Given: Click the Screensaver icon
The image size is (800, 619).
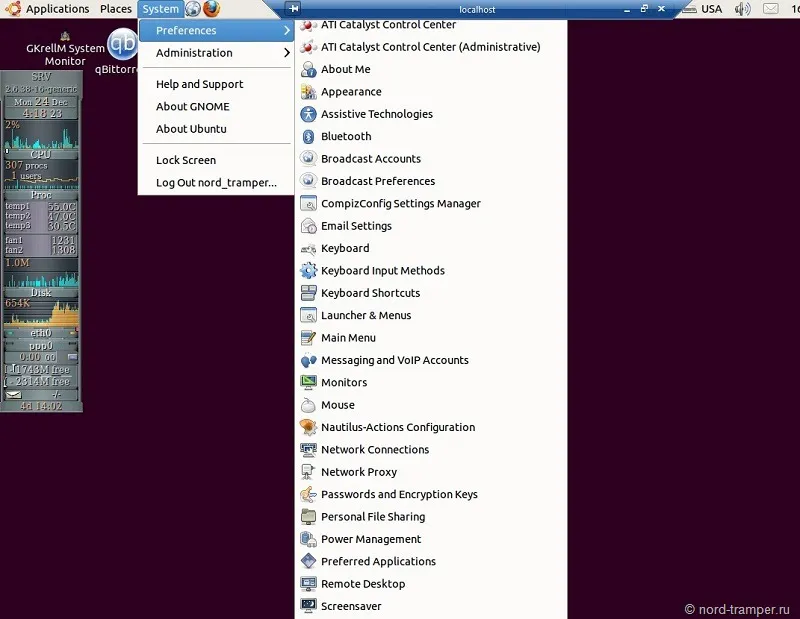Looking at the screenshot, I should 308,606.
